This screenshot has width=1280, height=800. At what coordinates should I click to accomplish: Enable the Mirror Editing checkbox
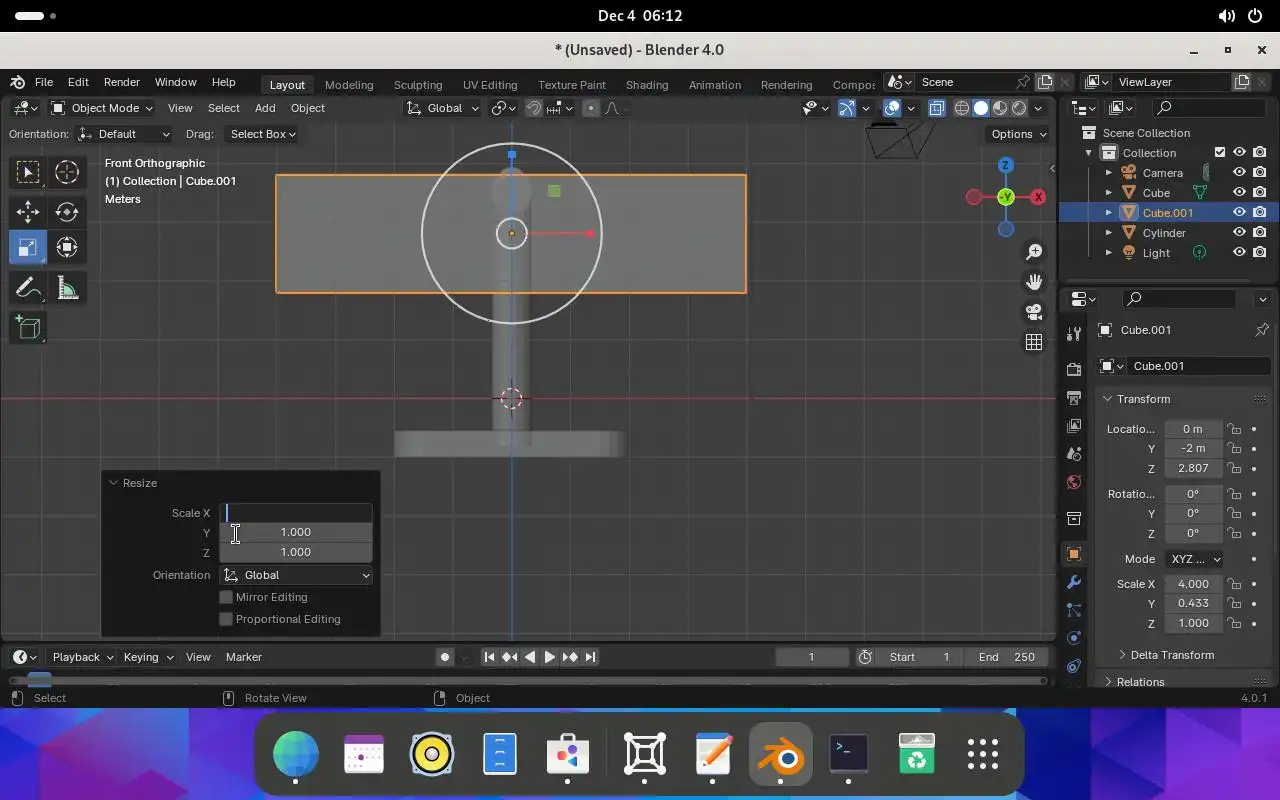226,597
